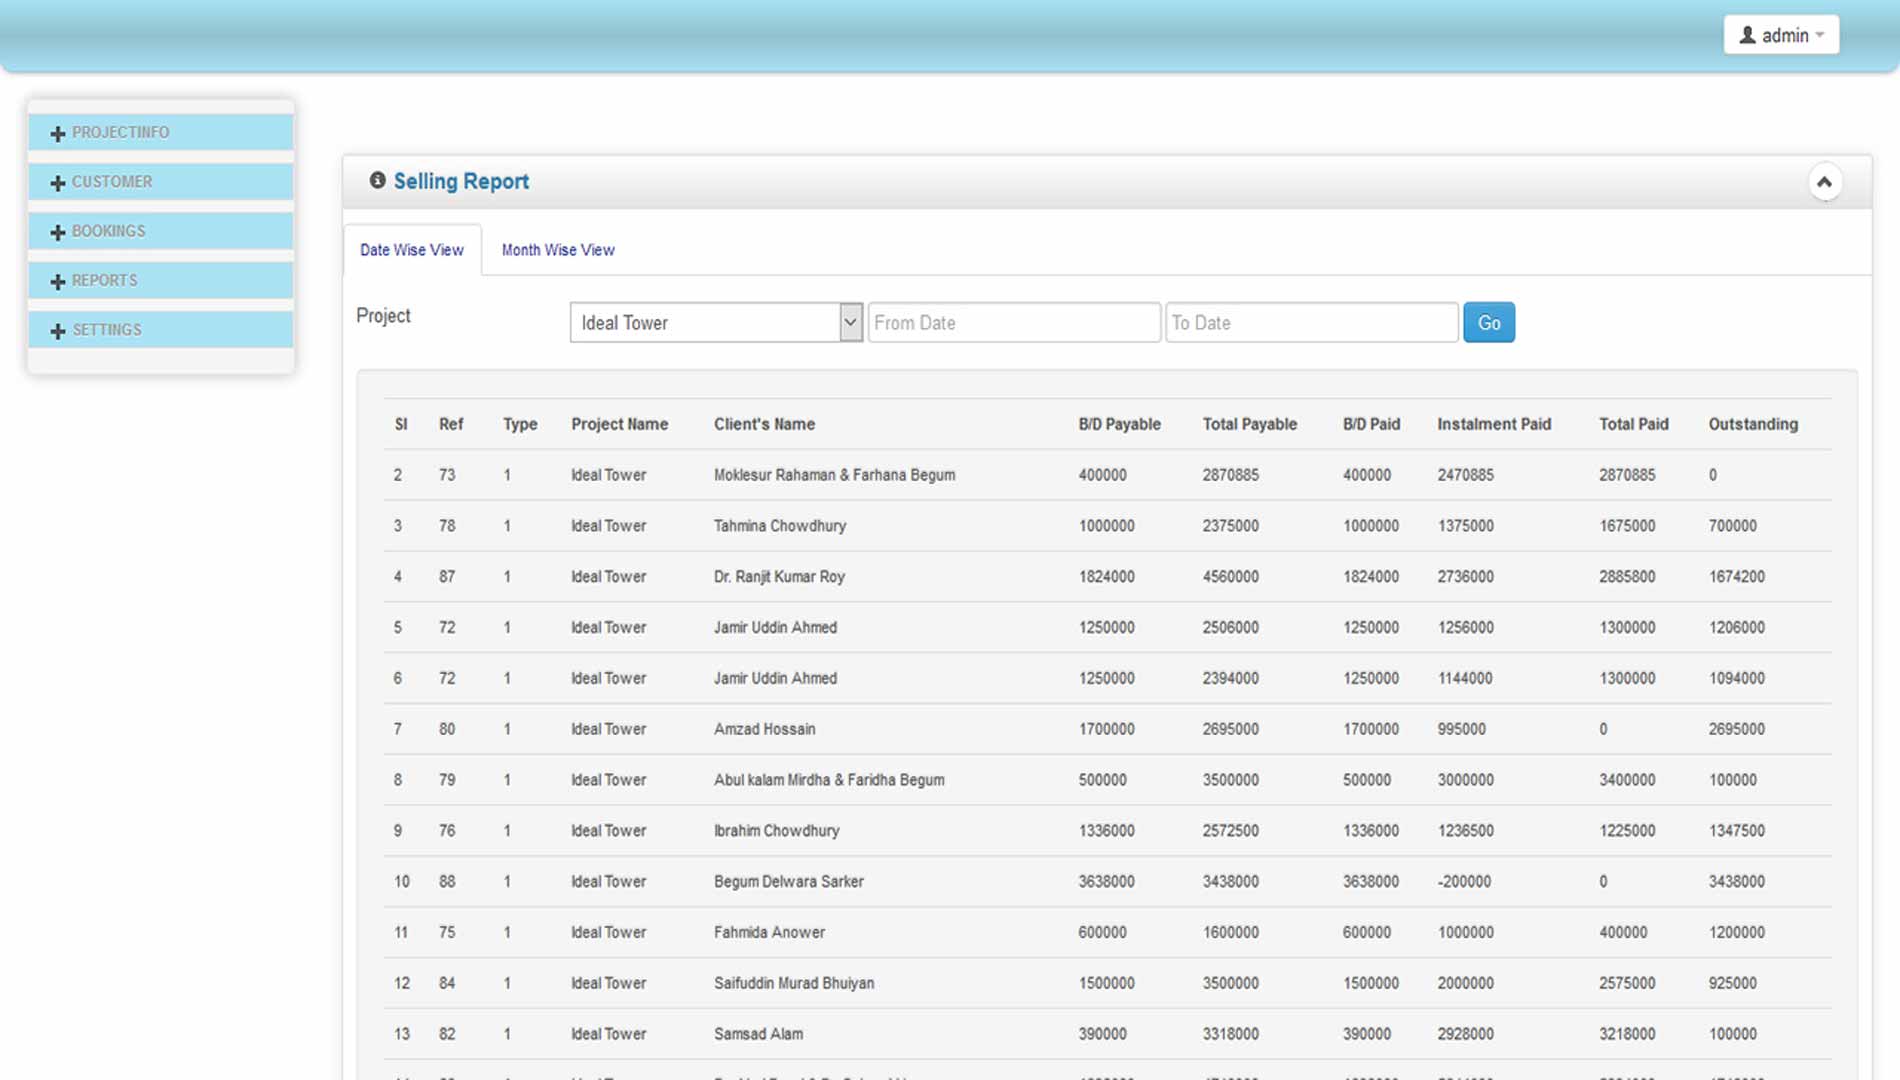Select client Moklesur Rahaman & Farhana Begum
The height and width of the screenshot is (1080, 1900).
point(834,475)
